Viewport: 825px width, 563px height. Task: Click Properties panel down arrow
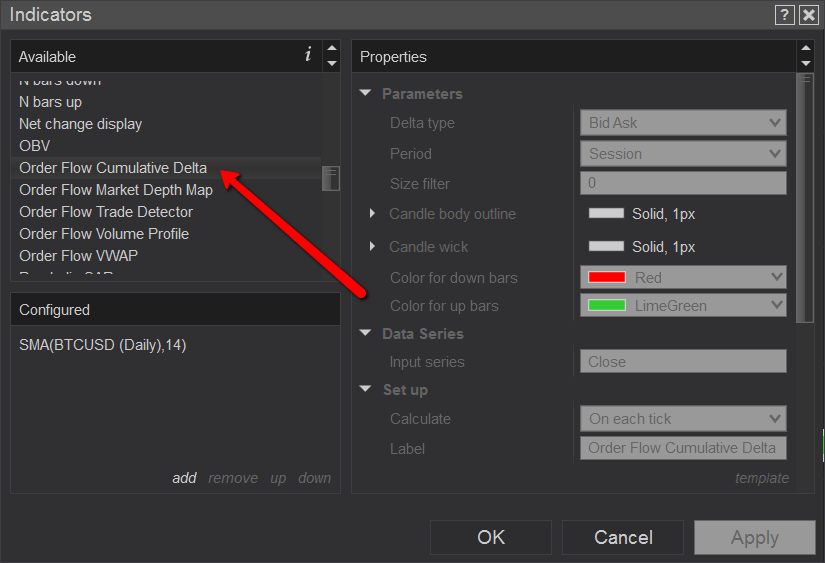(806, 63)
